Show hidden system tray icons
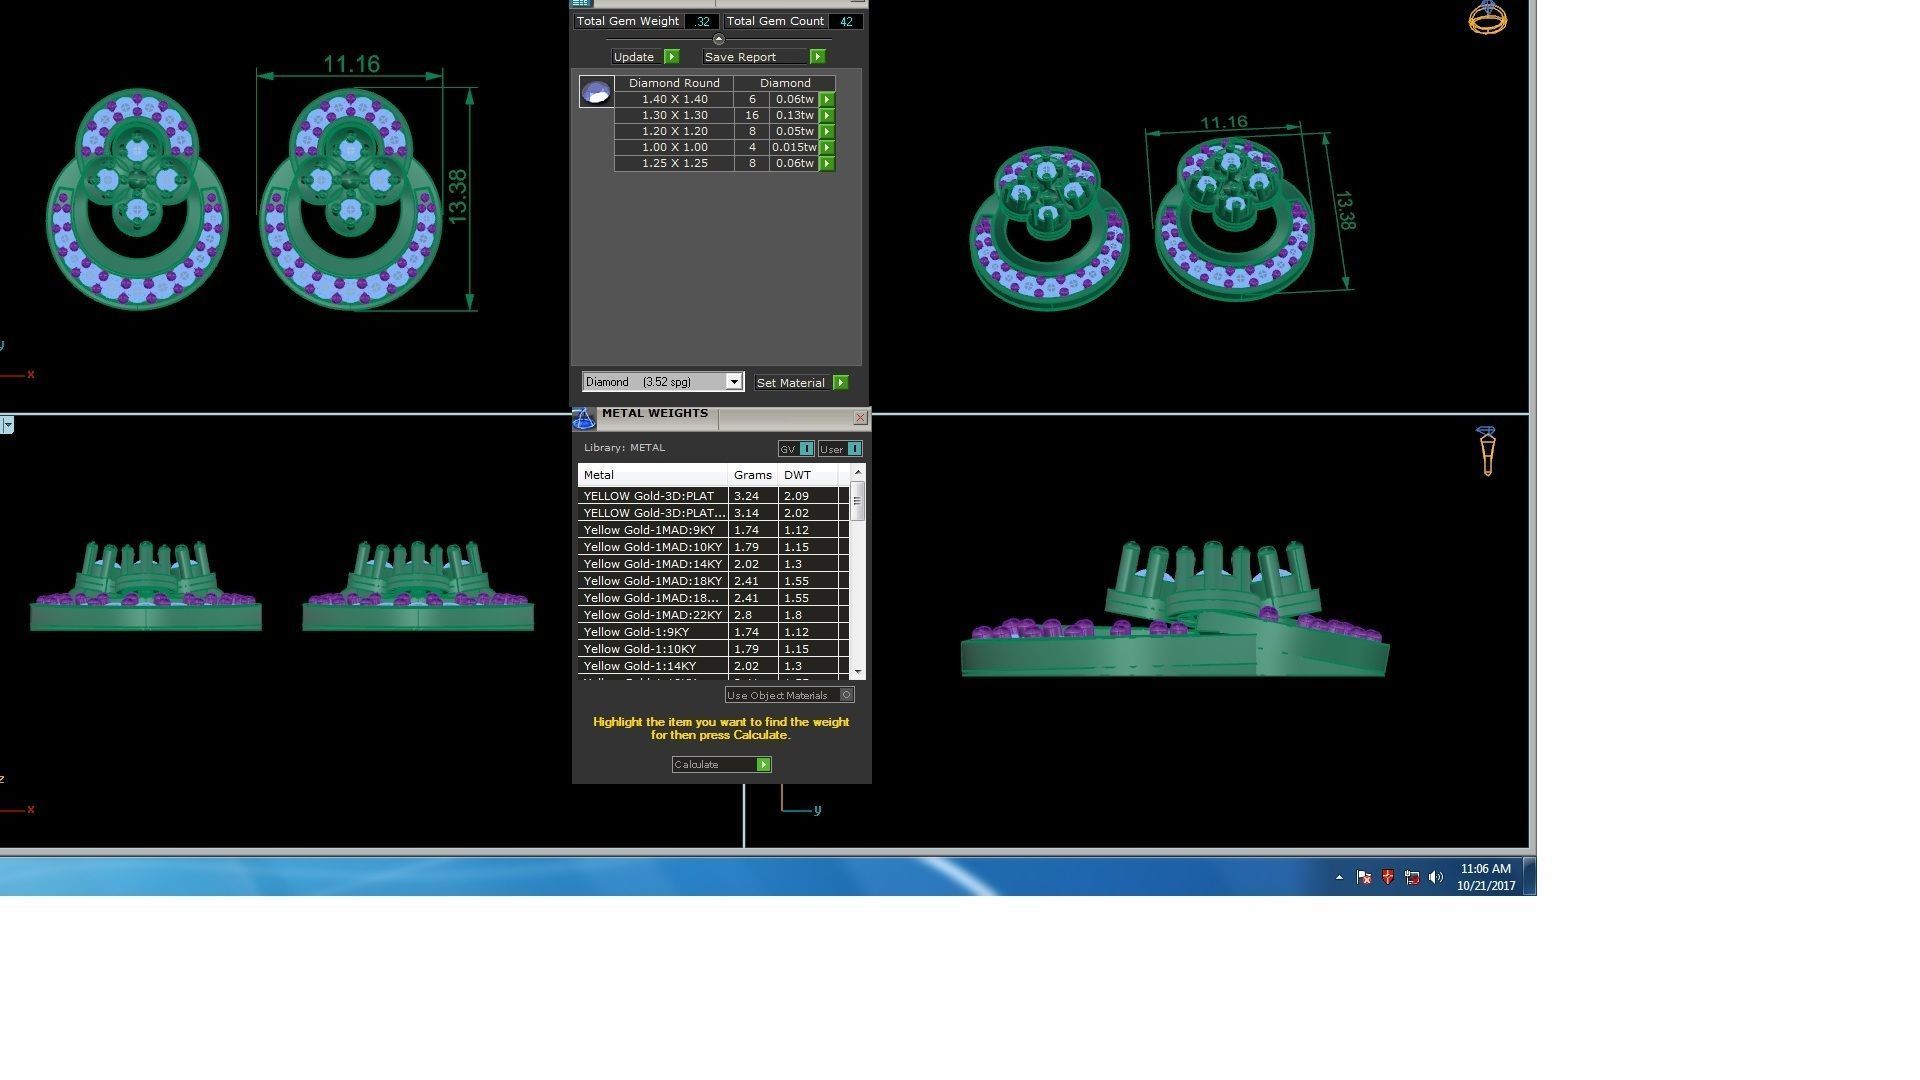 pos(1339,877)
